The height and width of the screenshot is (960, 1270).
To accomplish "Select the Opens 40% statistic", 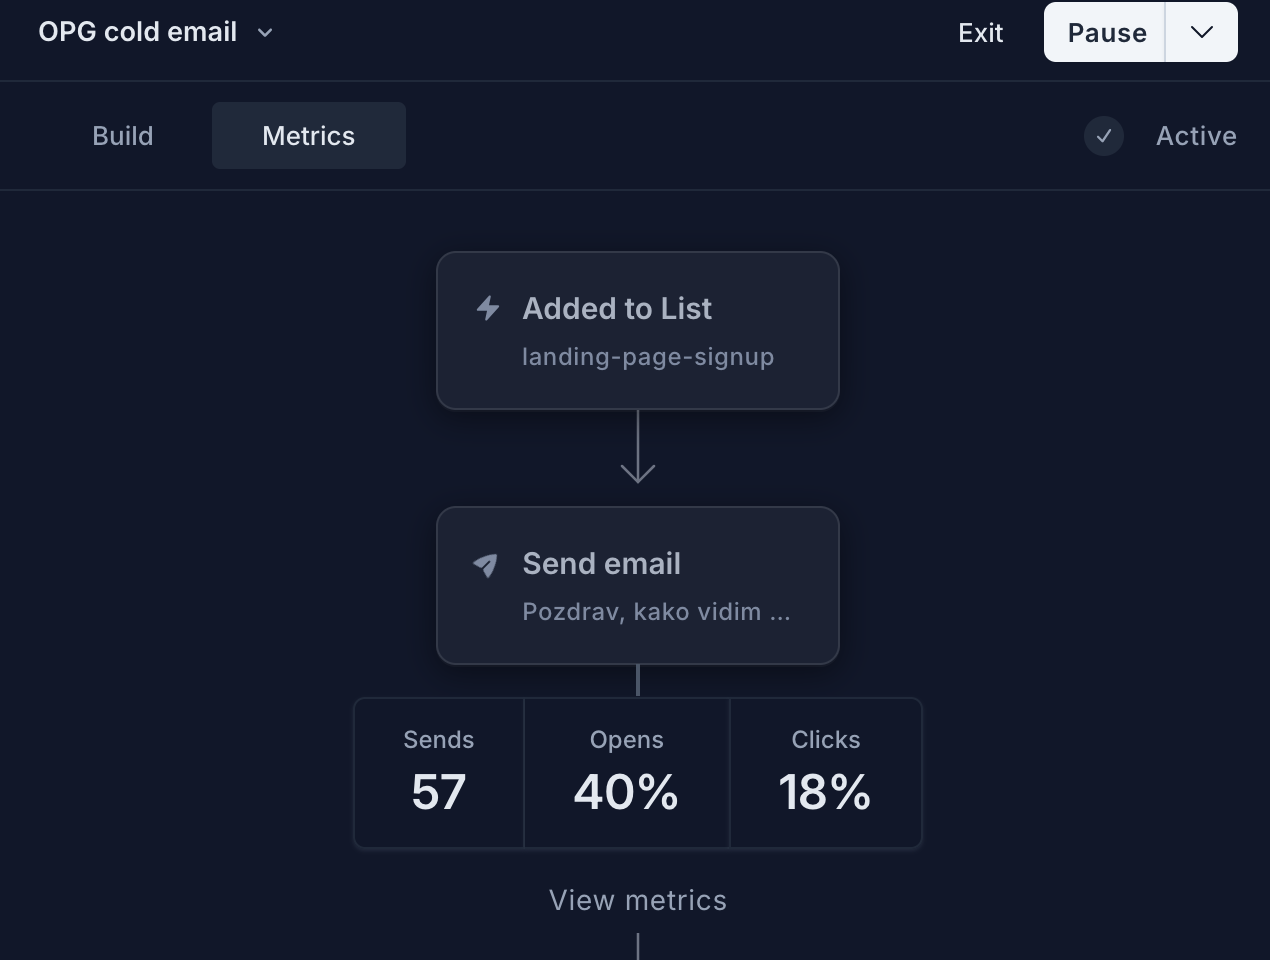I will point(626,772).
